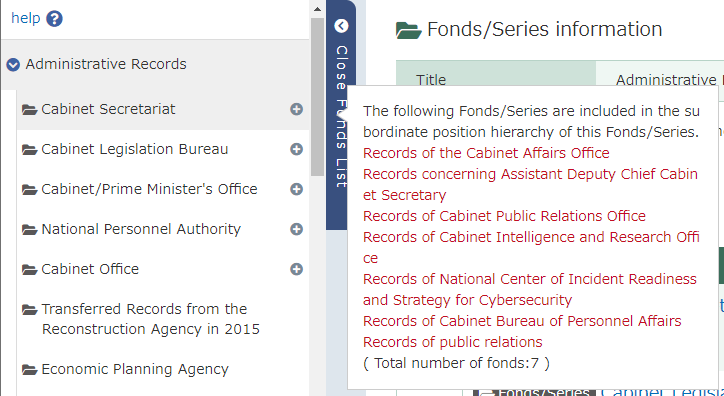Click the Economic Planning Agency folder icon
This screenshot has width=724, height=396.
pos(30,370)
